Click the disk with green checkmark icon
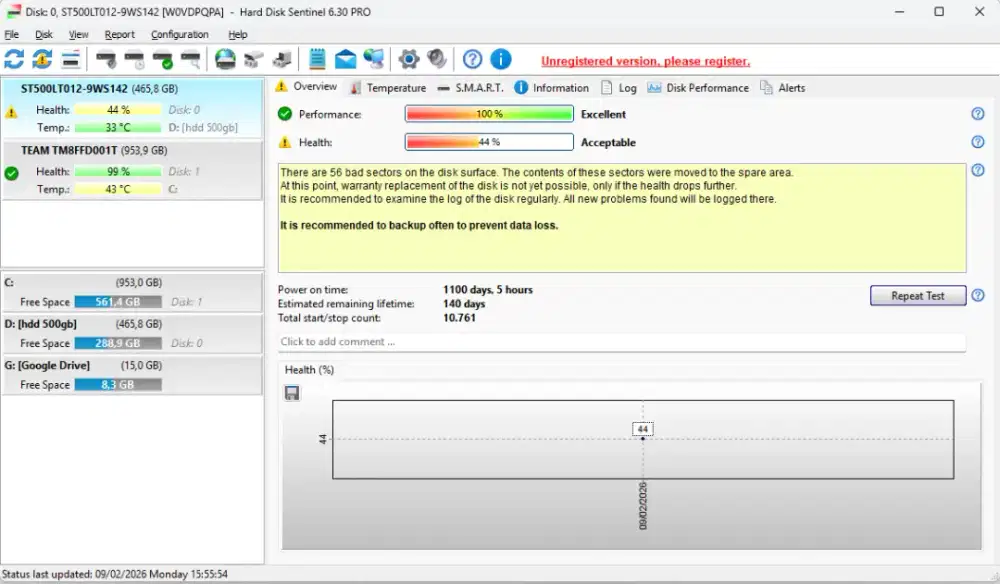 pyautogui.click(x=162, y=60)
